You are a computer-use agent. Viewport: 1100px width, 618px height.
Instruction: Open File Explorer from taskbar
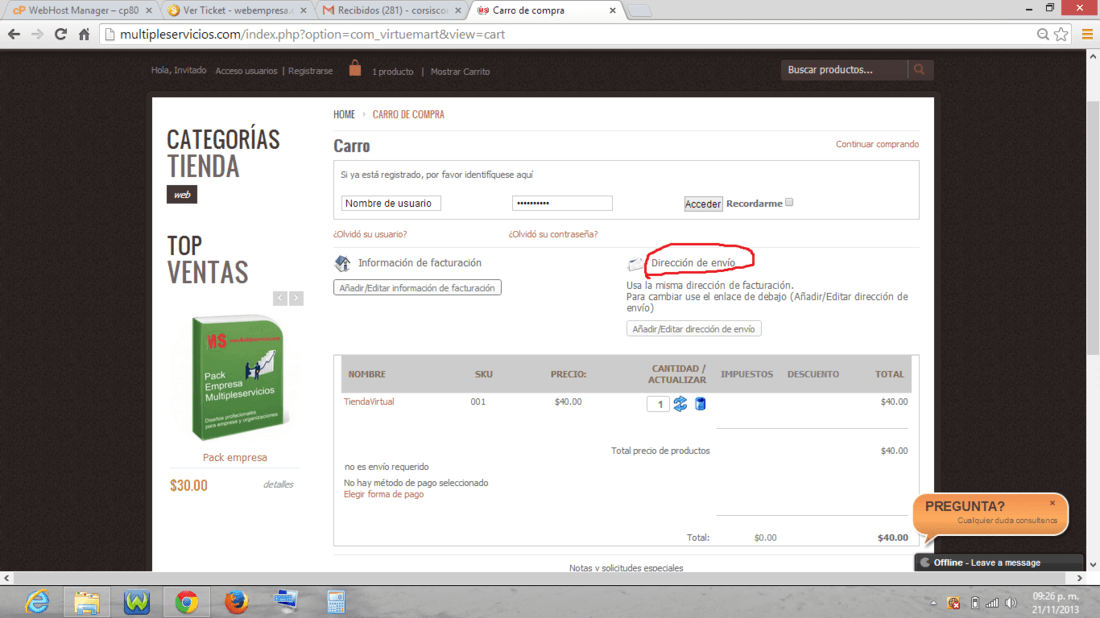pyautogui.click(x=87, y=602)
